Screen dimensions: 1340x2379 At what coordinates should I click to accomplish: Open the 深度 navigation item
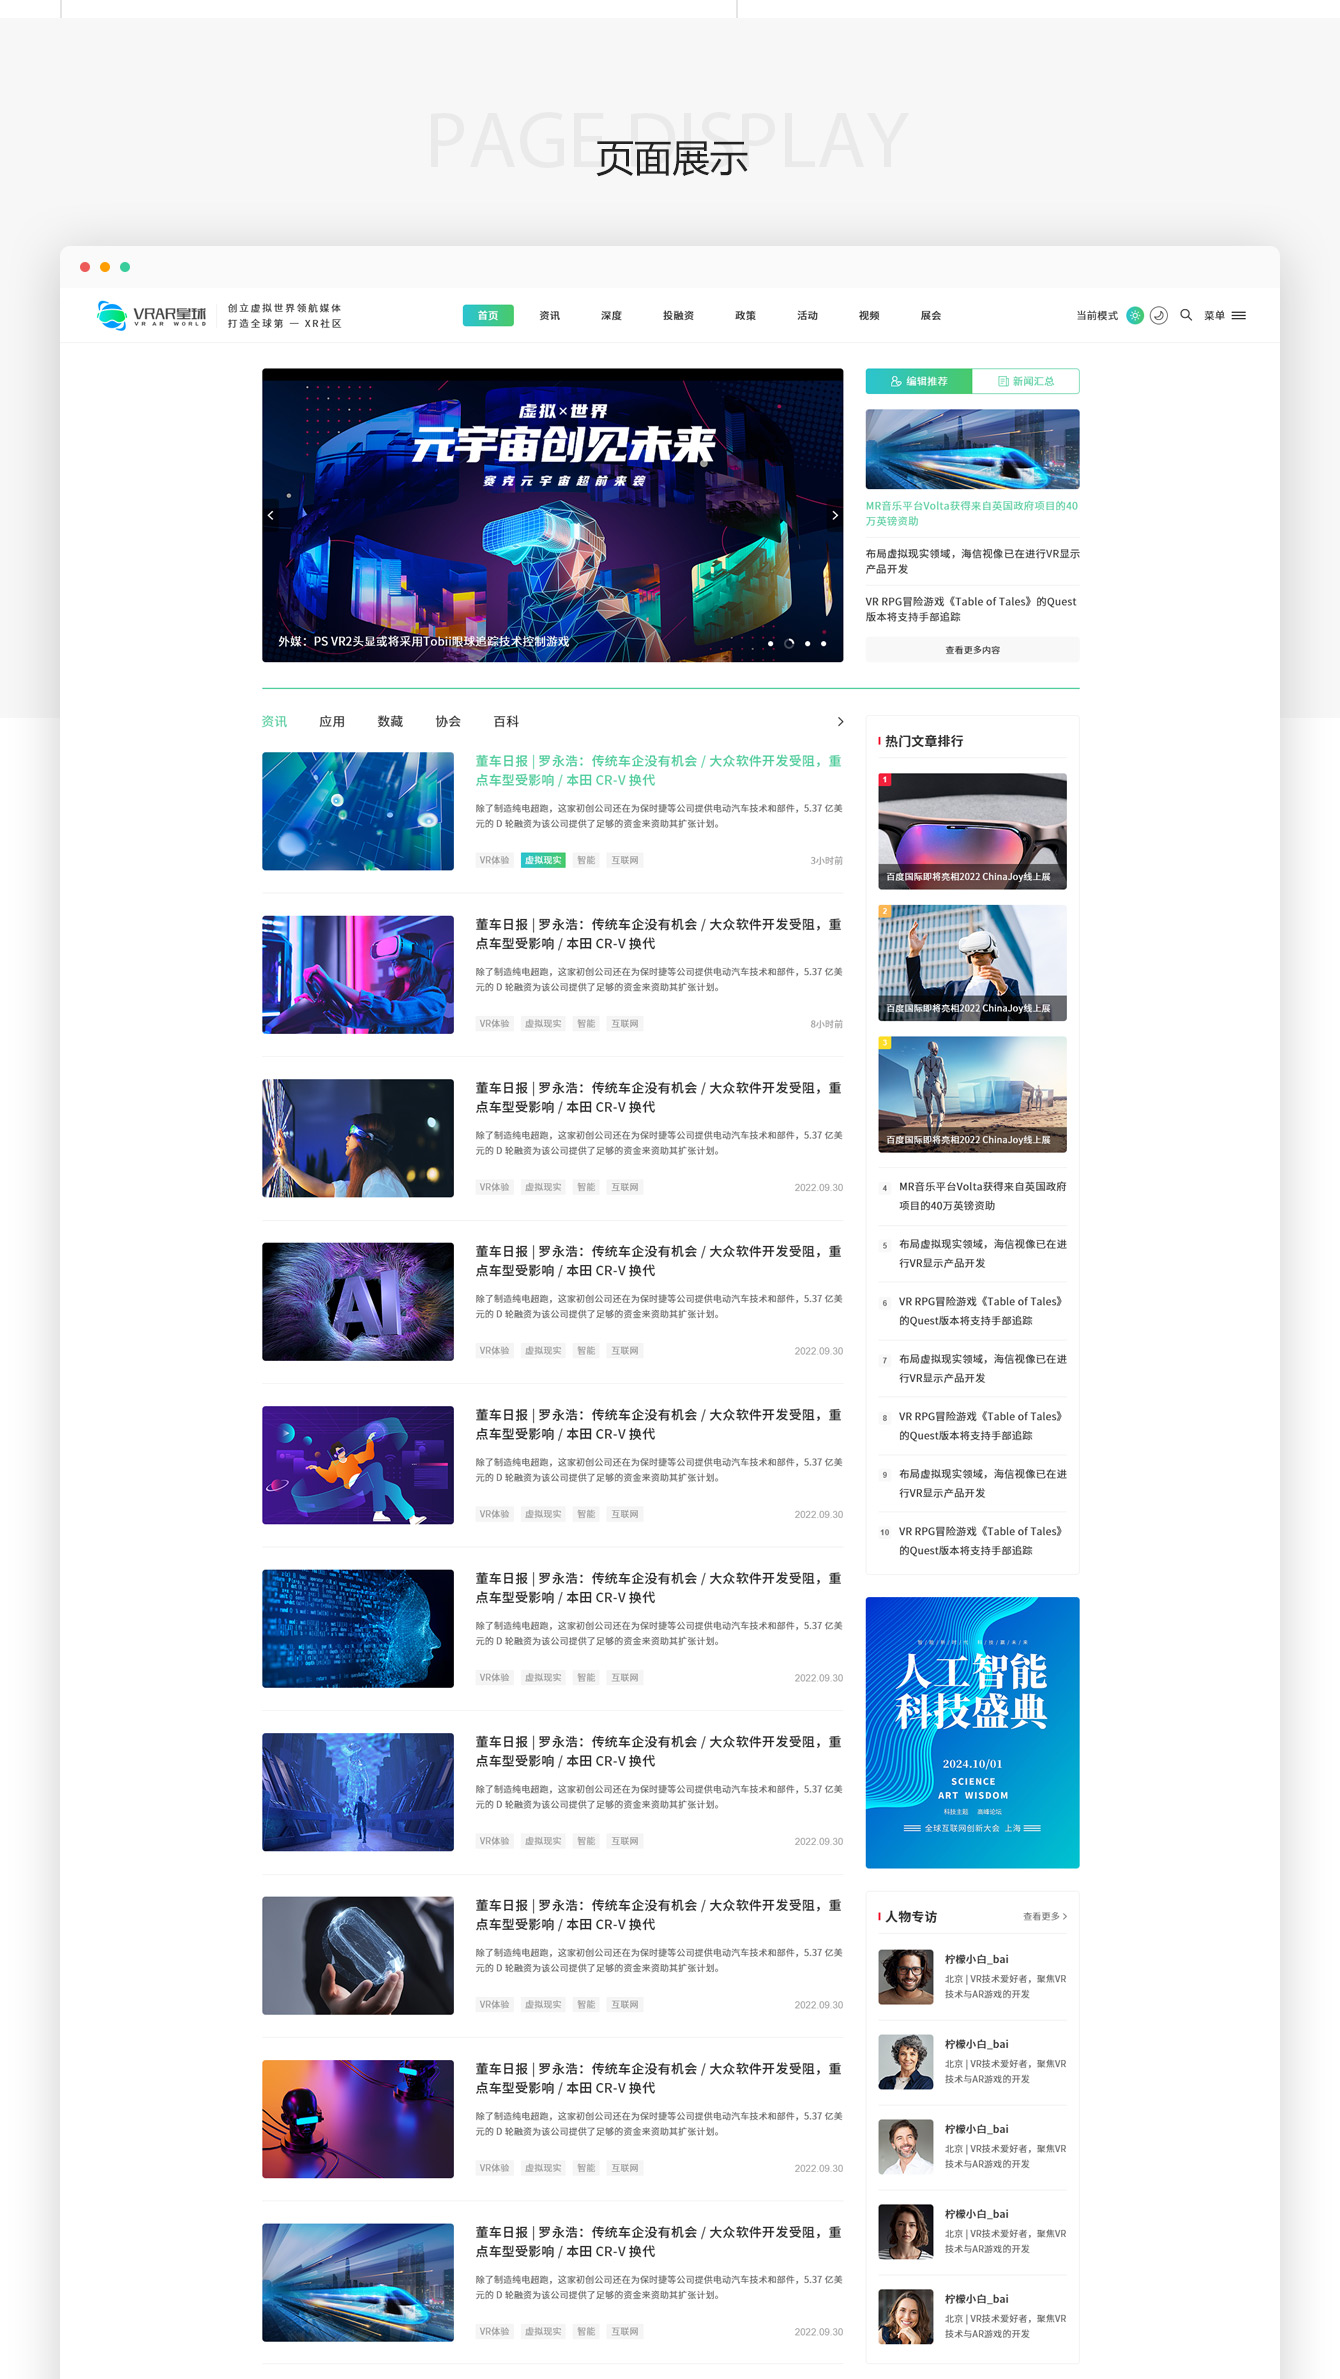click(611, 316)
